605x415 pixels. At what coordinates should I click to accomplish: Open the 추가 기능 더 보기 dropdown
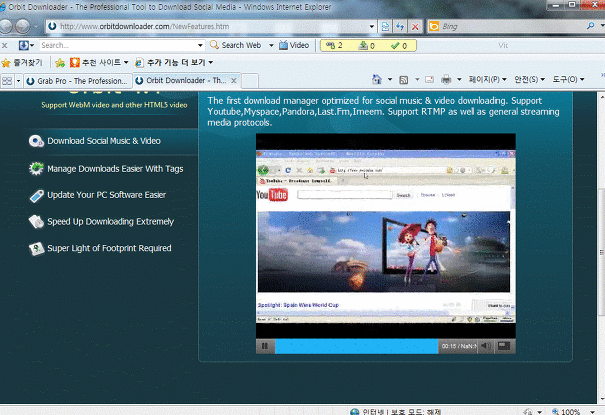pyautogui.click(x=174, y=62)
